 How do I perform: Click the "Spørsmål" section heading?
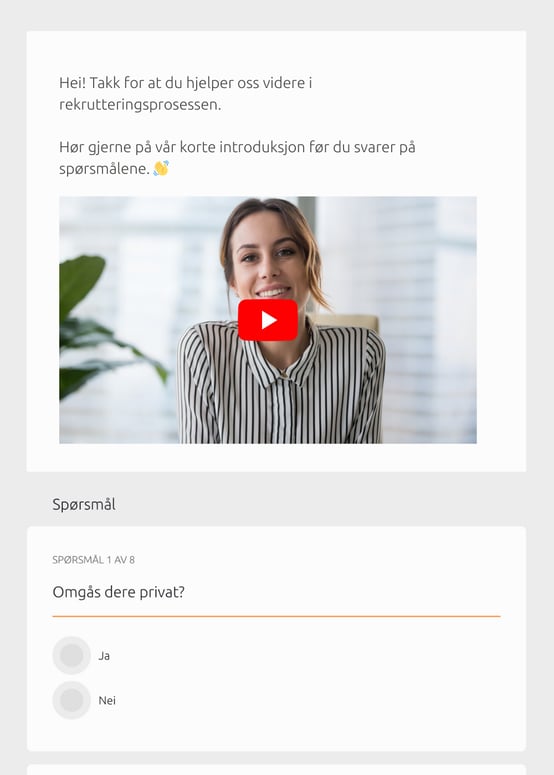point(84,504)
